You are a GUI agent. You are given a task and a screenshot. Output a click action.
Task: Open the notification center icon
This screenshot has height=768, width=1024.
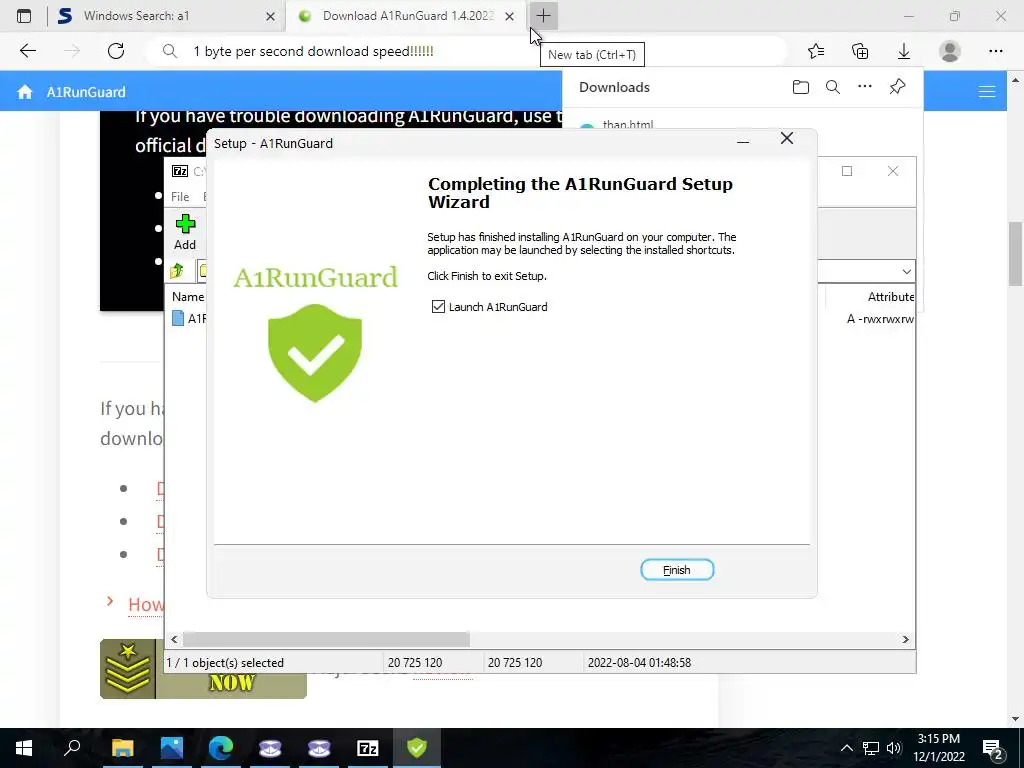993,748
